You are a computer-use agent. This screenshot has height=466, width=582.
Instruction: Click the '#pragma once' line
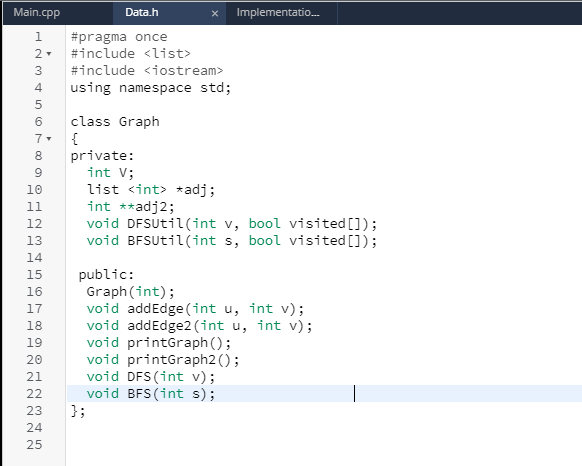tap(119, 37)
